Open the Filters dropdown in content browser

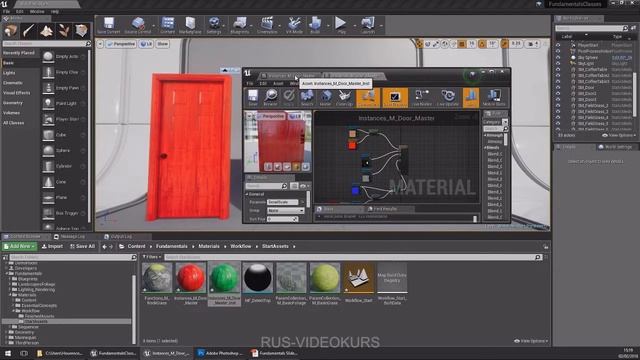coord(152,257)
